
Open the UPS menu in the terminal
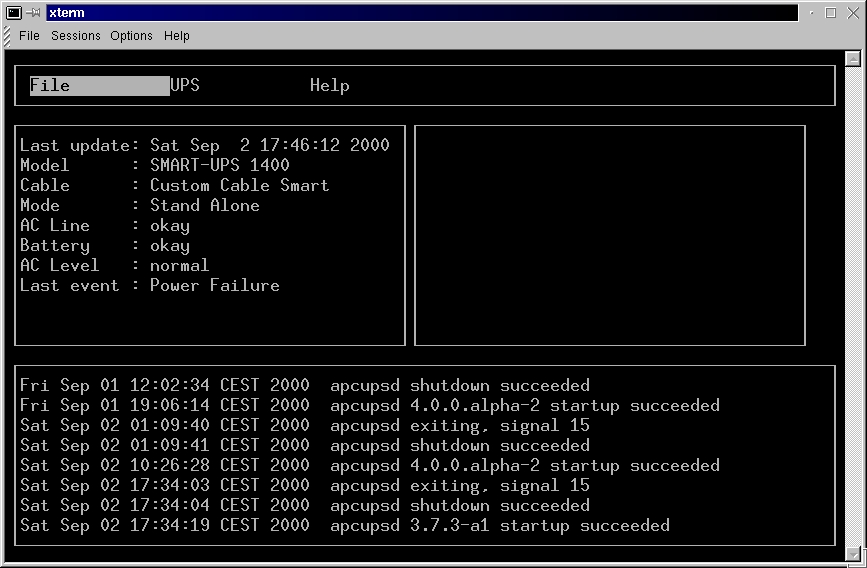point(185,86)
